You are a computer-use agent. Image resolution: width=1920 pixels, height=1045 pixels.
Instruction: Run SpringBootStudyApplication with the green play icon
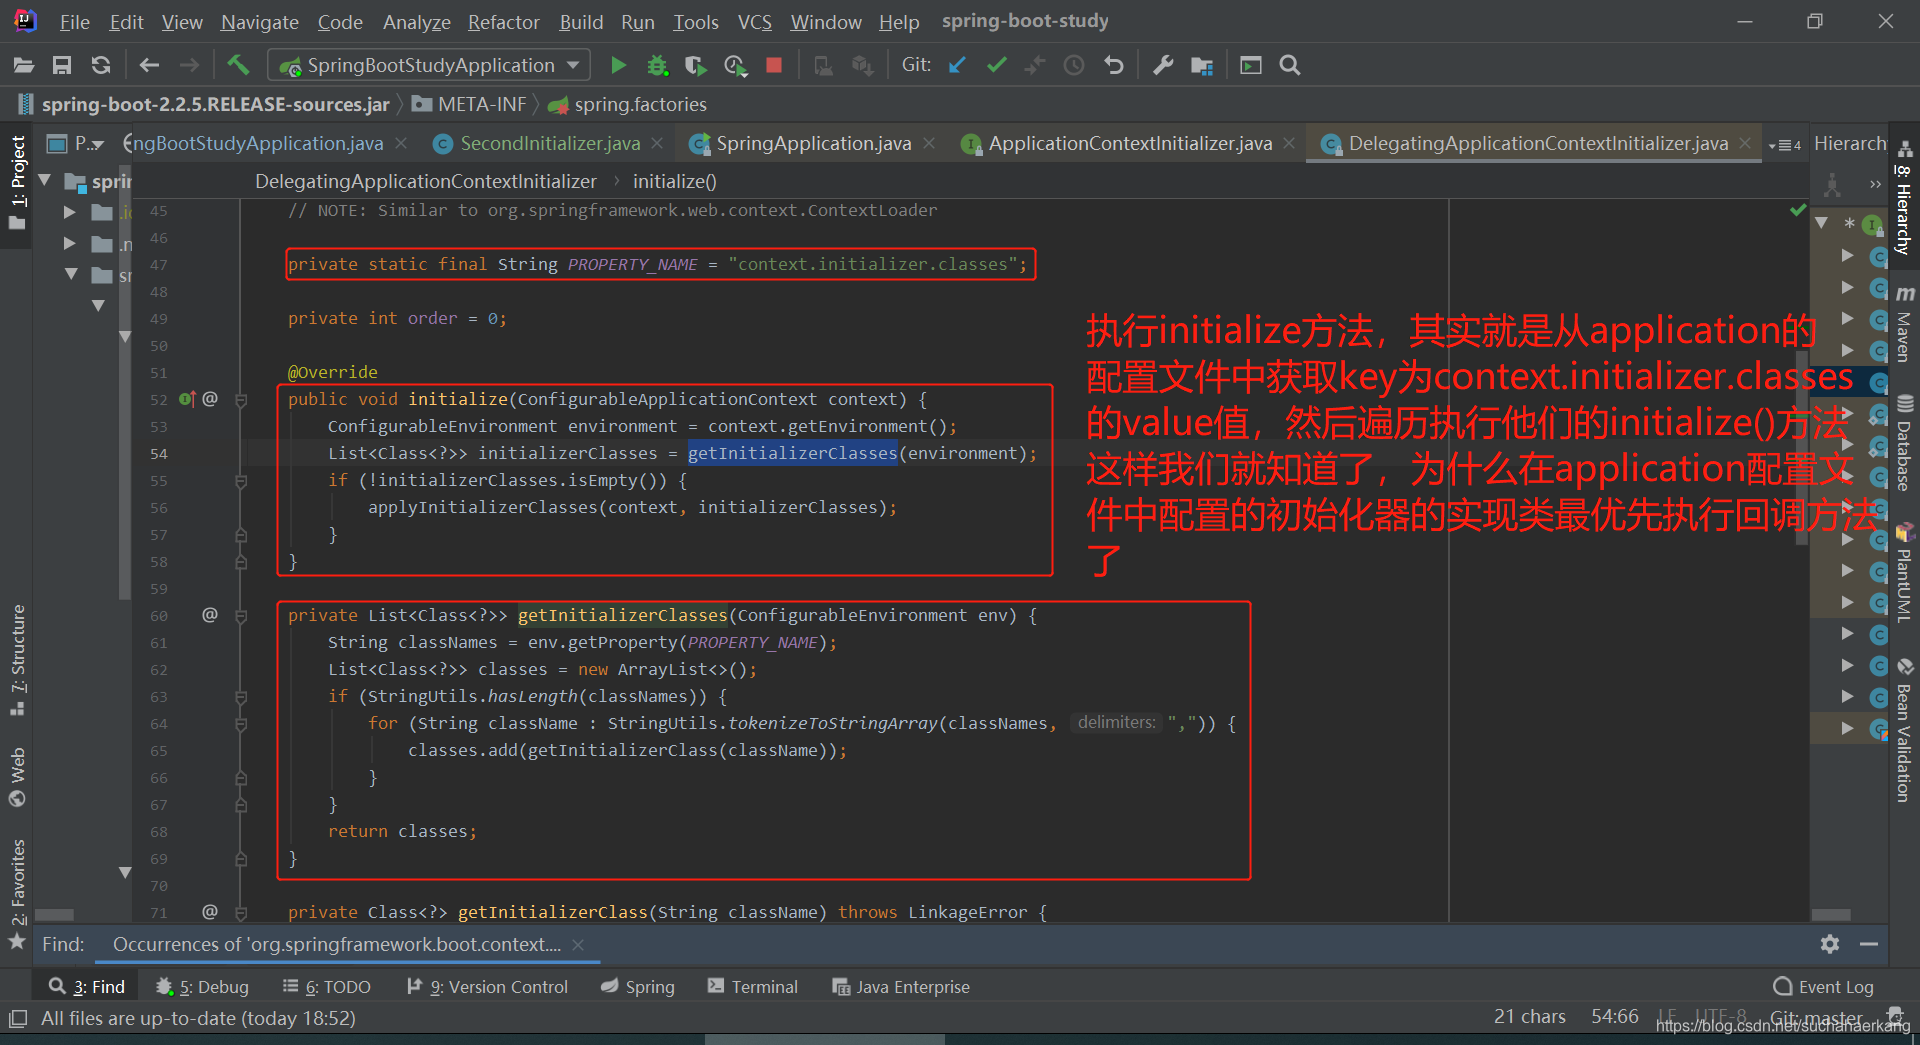(x=618, y=66)
